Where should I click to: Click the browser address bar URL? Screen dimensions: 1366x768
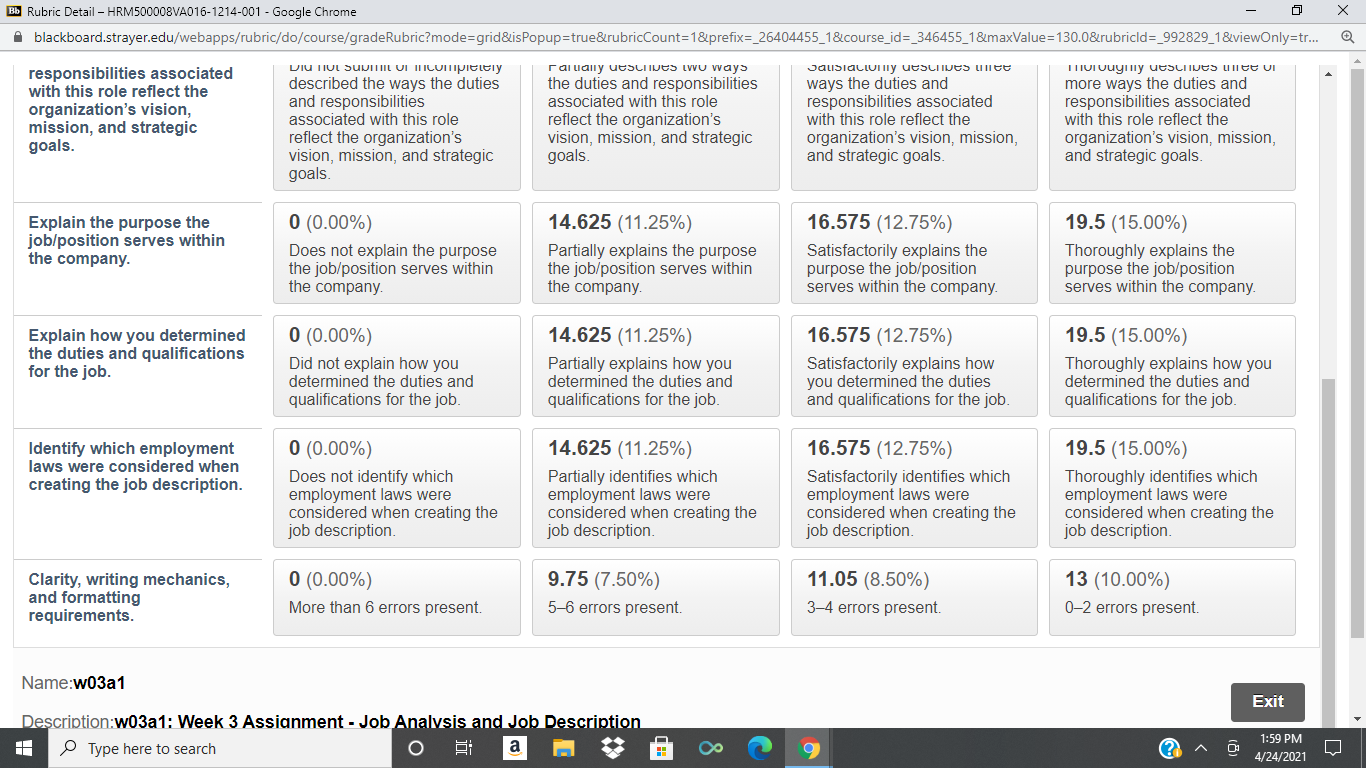coord(675,37)
